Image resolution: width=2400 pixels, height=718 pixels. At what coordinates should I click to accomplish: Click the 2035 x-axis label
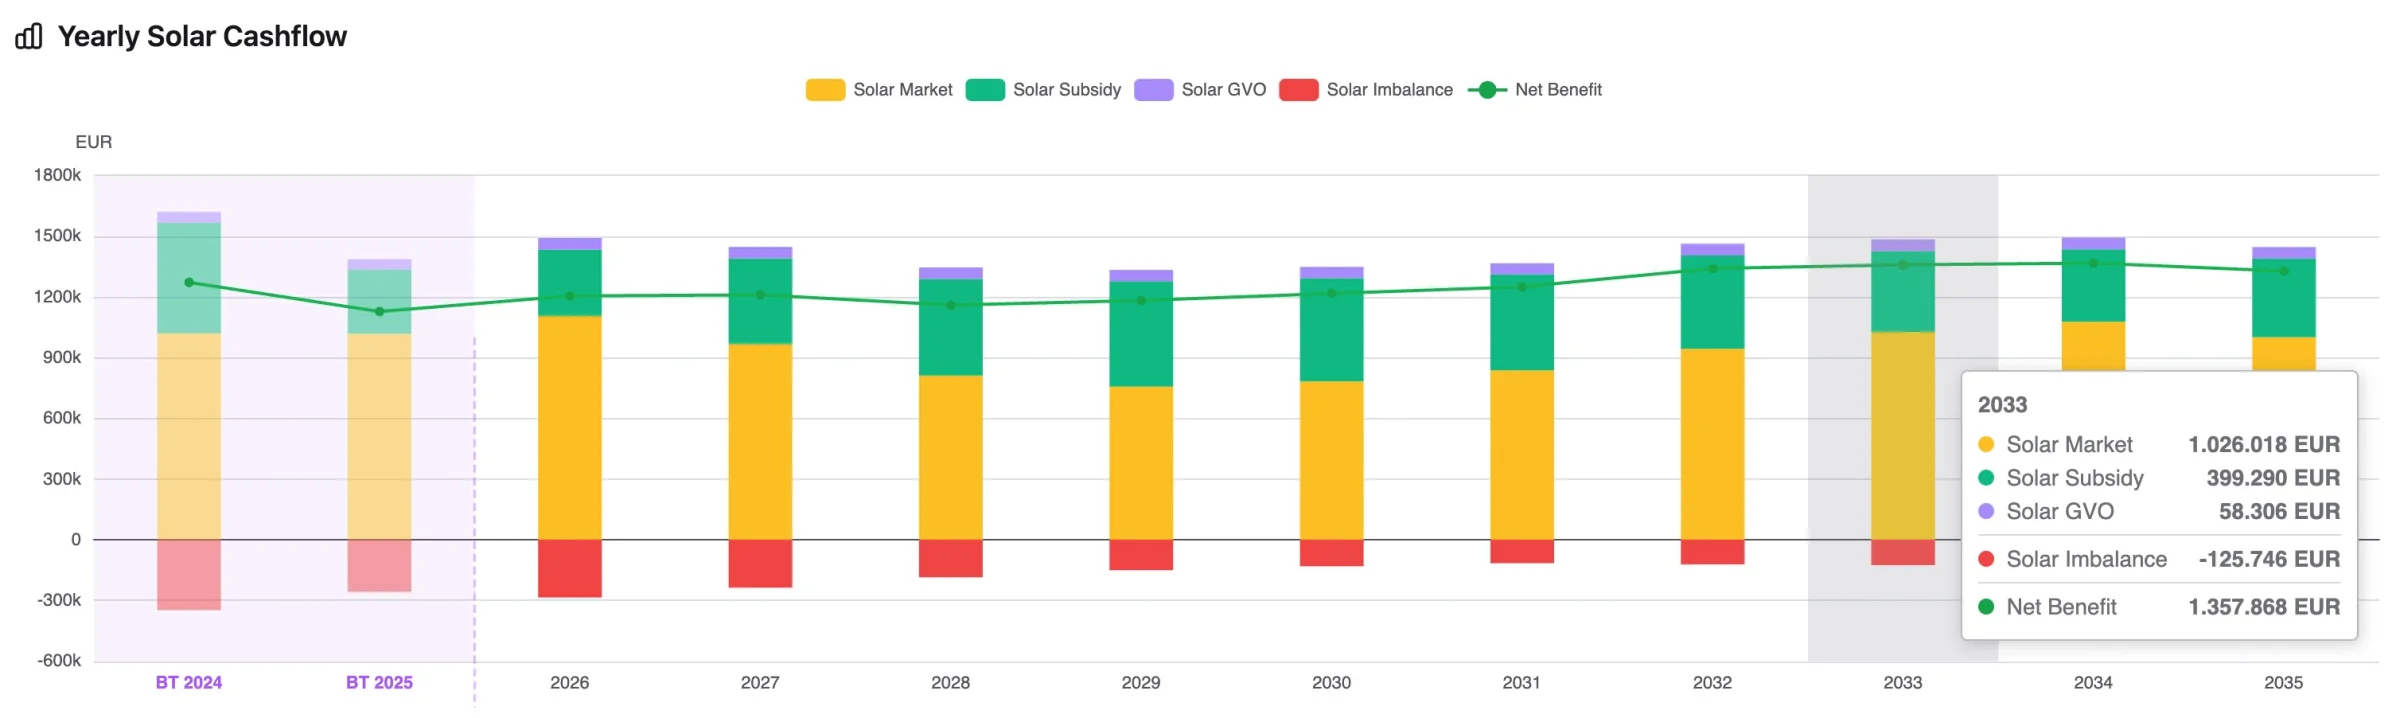click(x=2284, y=683)
